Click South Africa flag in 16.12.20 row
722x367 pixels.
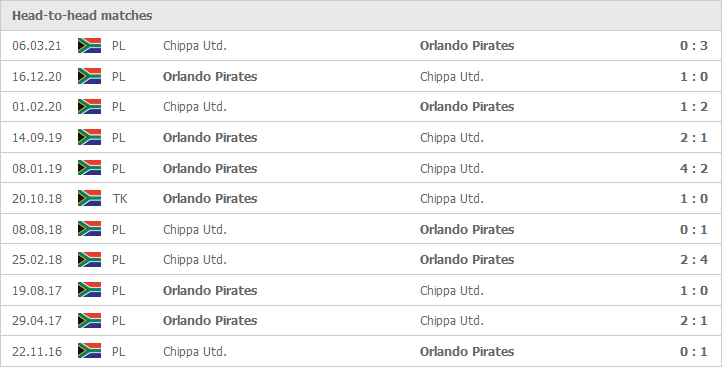tap(89, 76)
